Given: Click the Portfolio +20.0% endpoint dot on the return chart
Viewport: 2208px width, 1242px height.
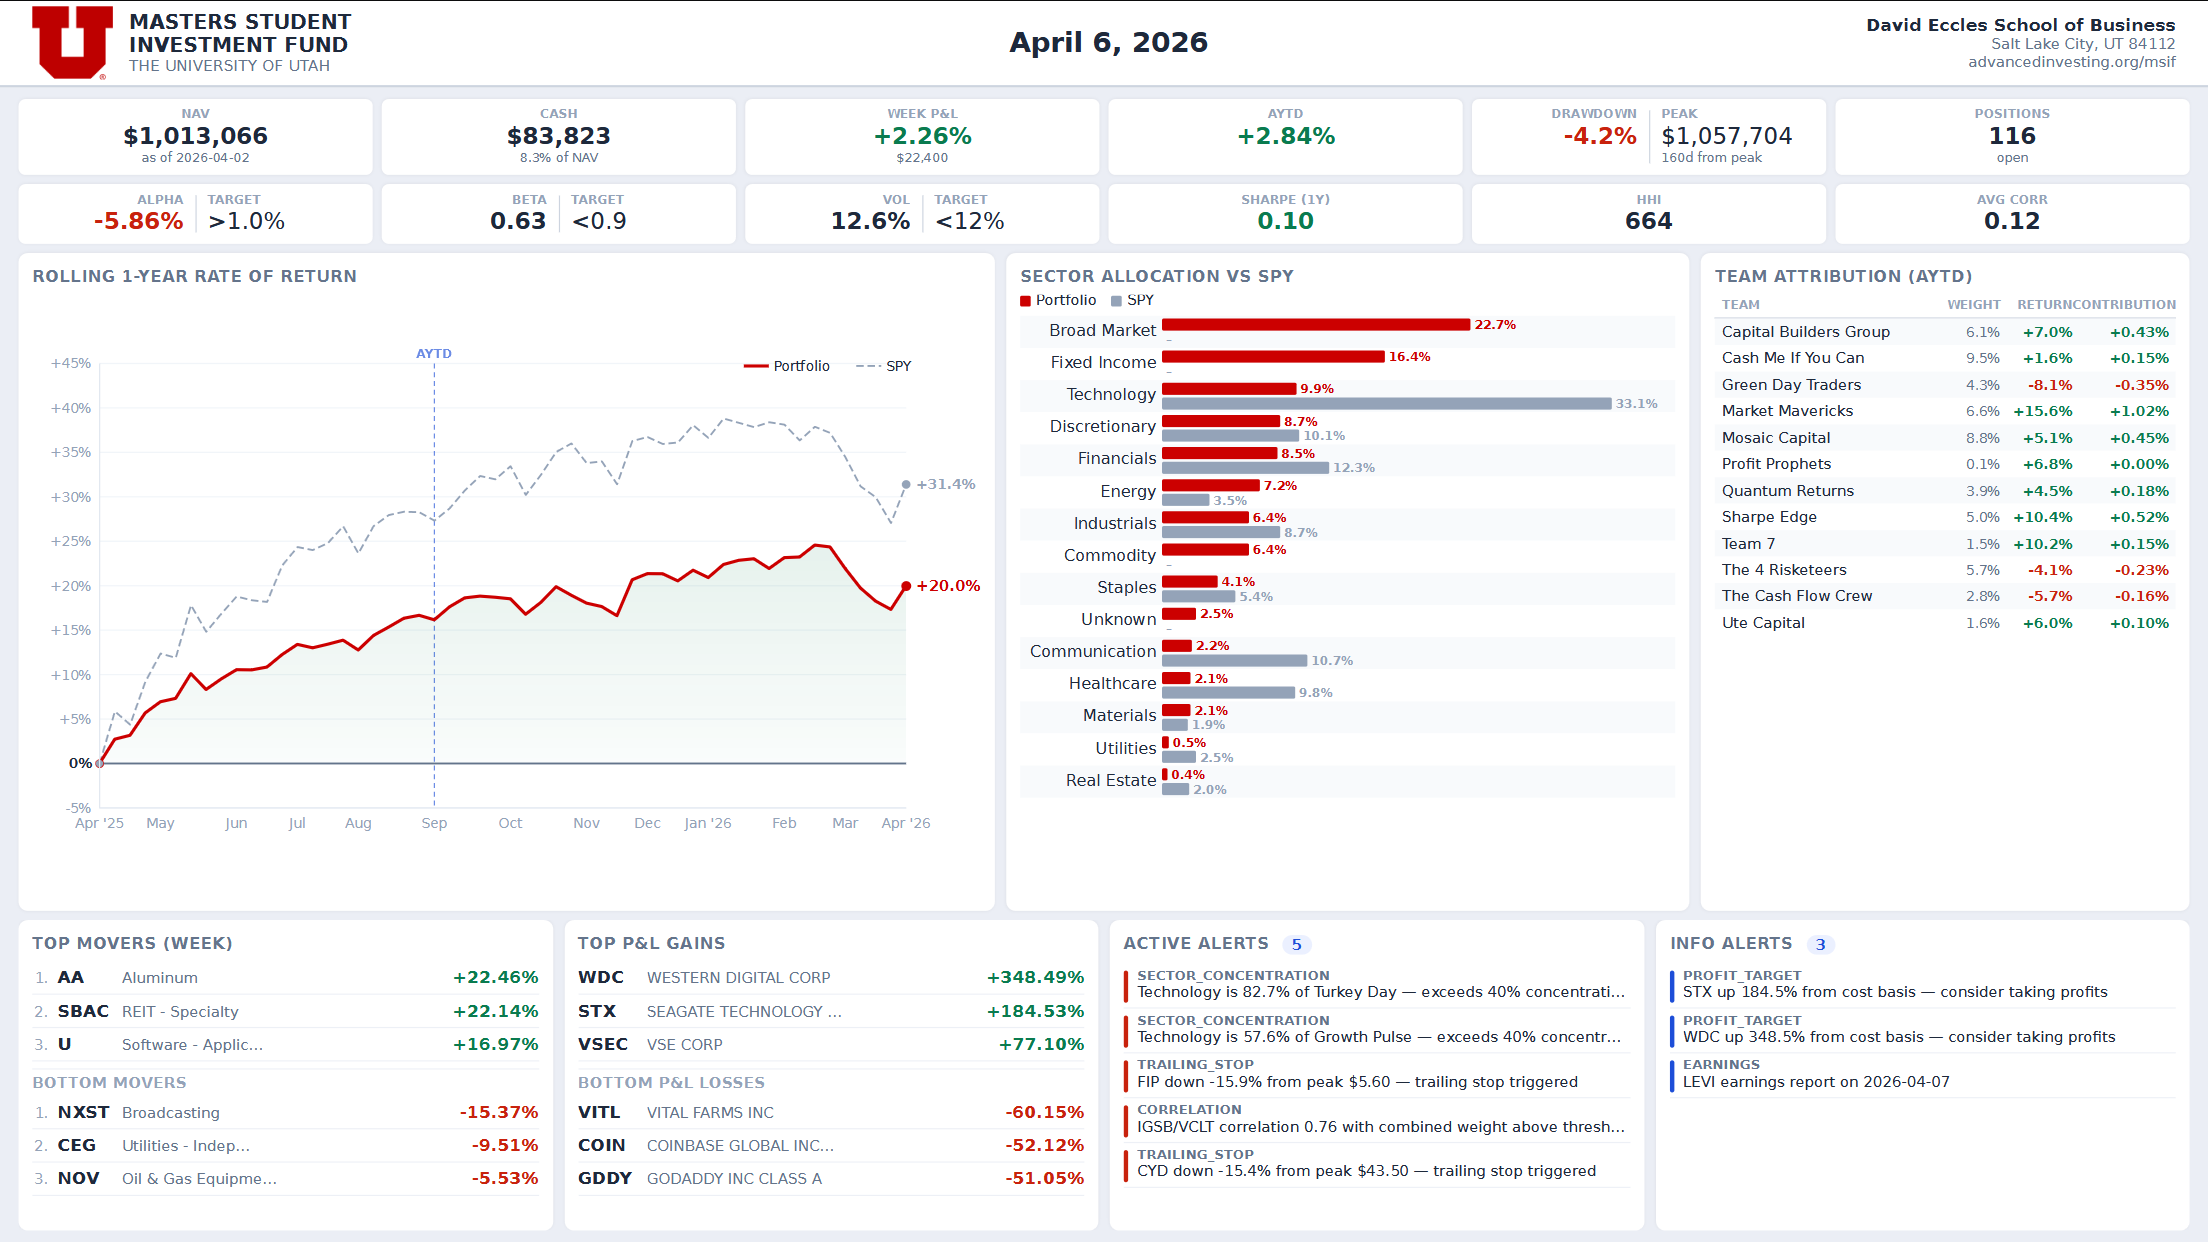Looking at the screenshot, I should pos(906,586).
